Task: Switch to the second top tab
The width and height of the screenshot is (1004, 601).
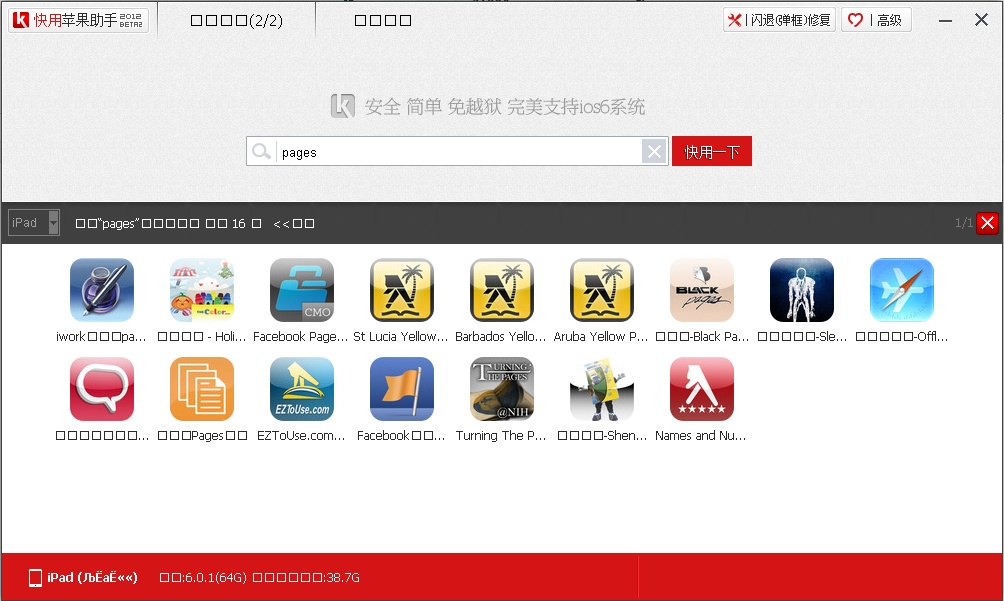Action: [383, 20]
